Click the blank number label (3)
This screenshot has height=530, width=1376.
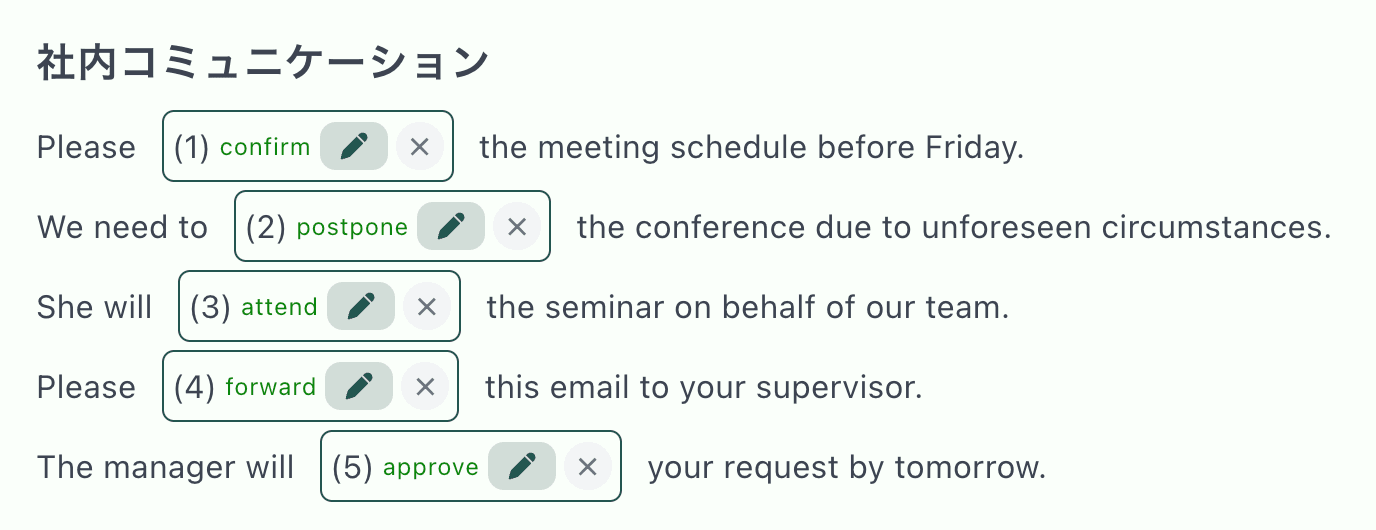point(210,307)
